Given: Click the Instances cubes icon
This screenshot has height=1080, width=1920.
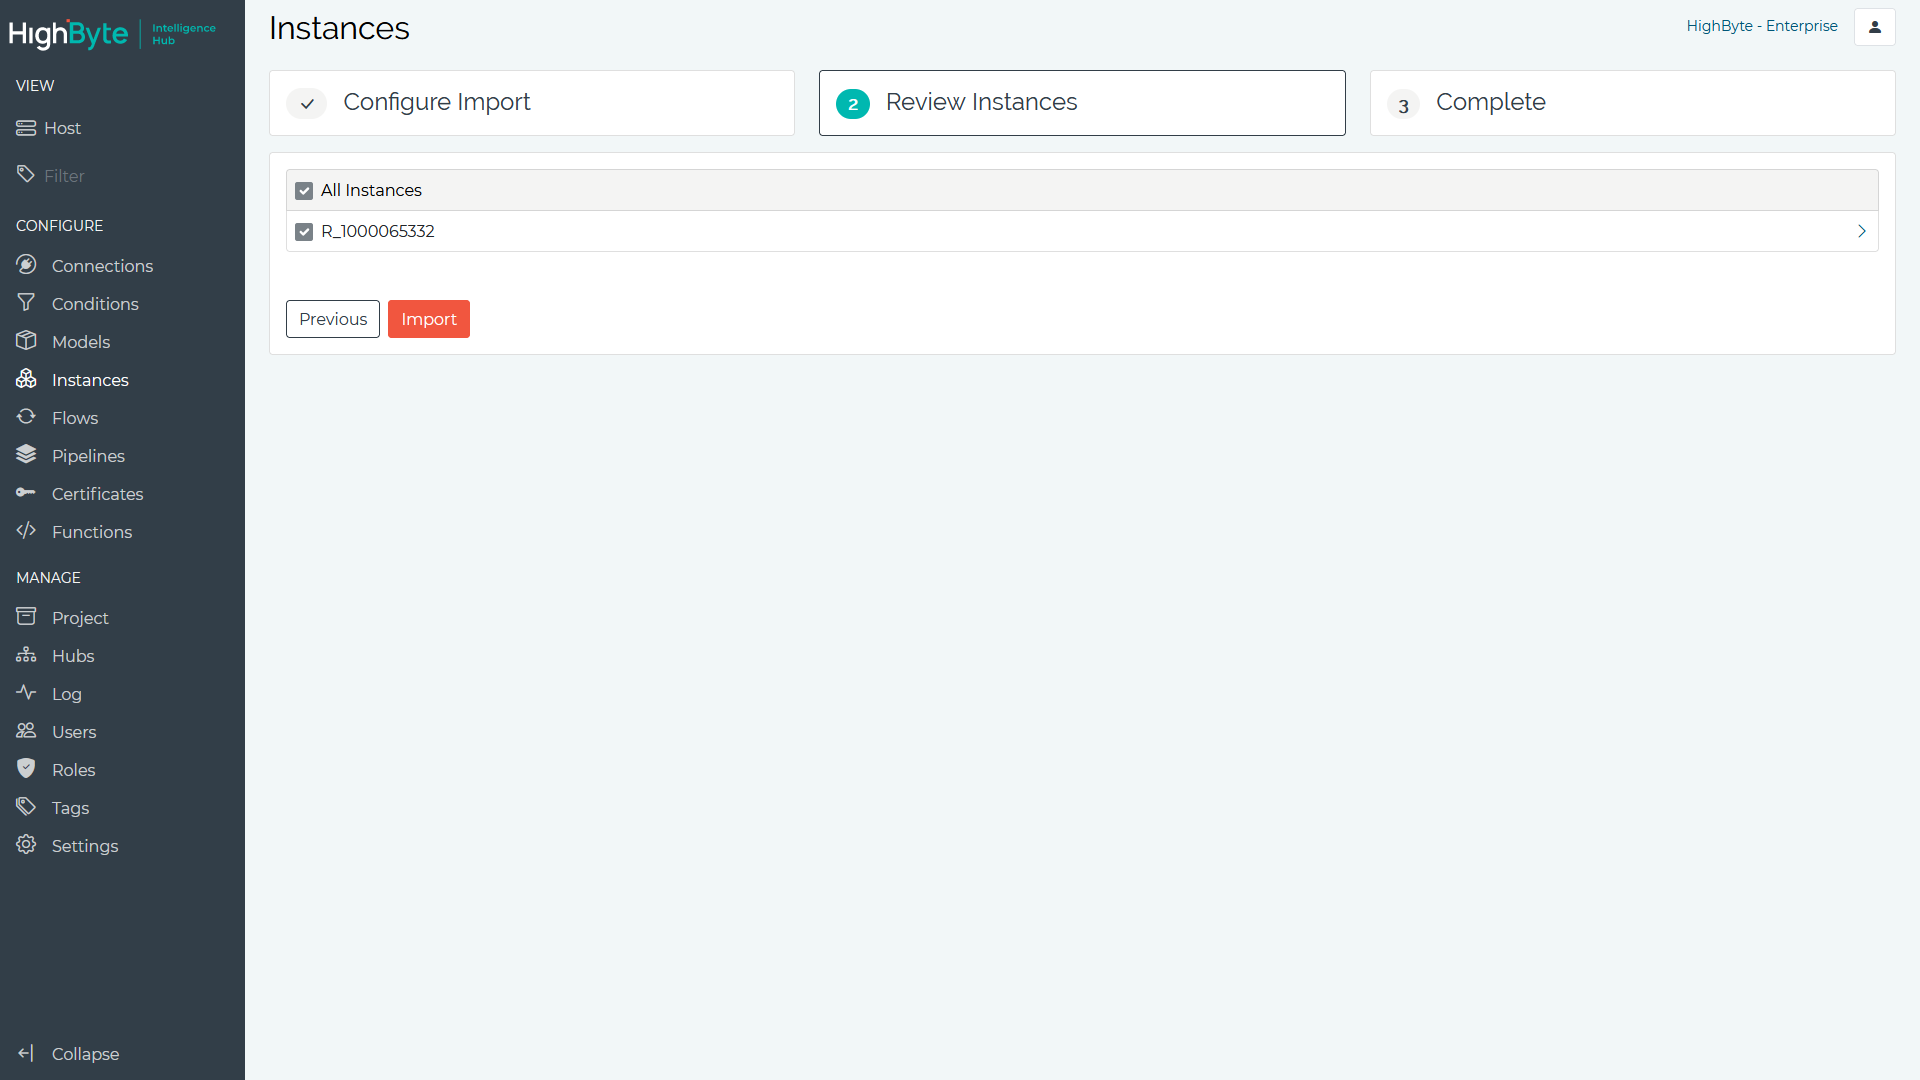Looking at the screenshot, I should click(26, 379).
